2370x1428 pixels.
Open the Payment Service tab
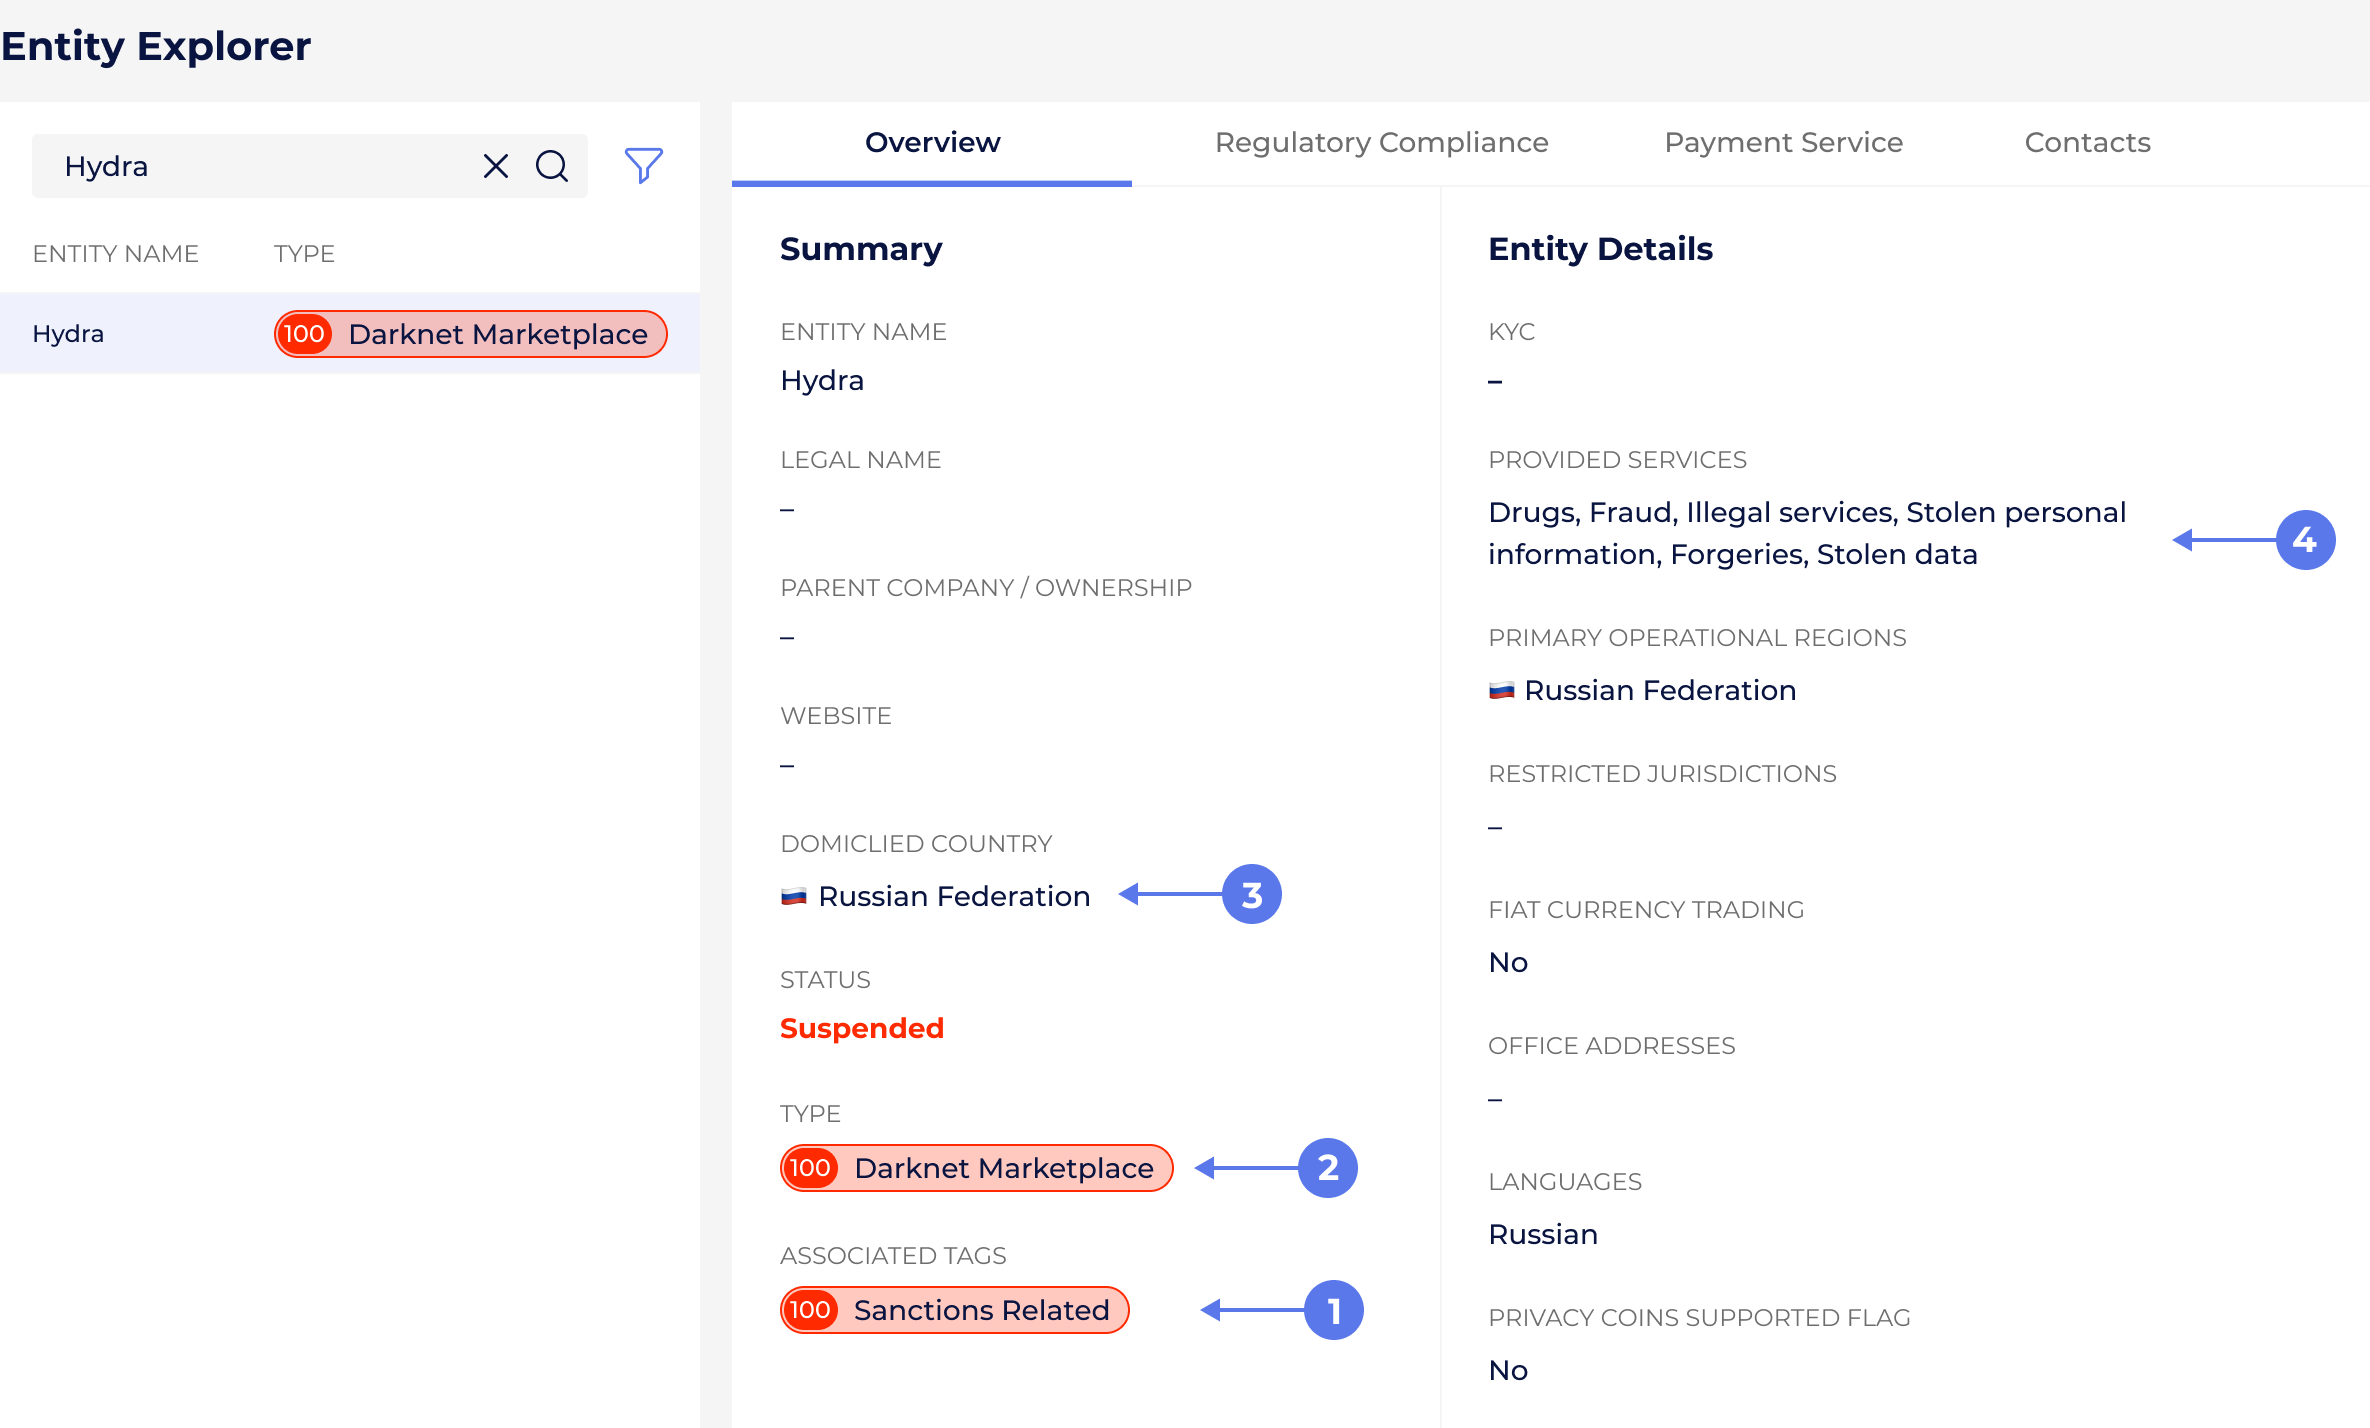click(1784, 142)
